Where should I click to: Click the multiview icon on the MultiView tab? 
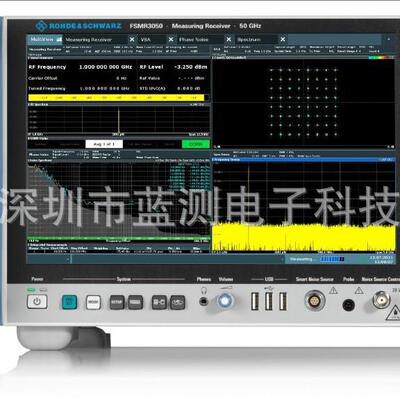59,39
